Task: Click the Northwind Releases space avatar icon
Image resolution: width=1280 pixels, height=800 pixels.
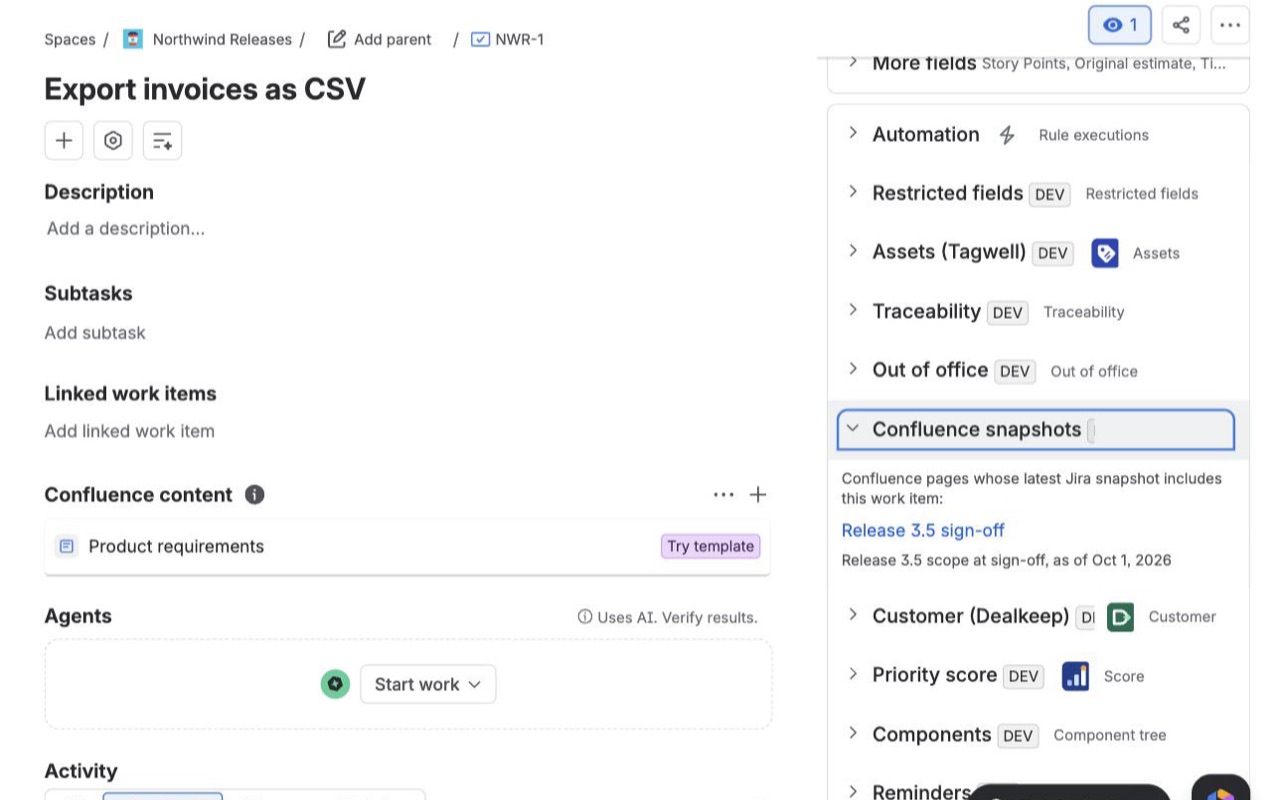Action: 133,39
